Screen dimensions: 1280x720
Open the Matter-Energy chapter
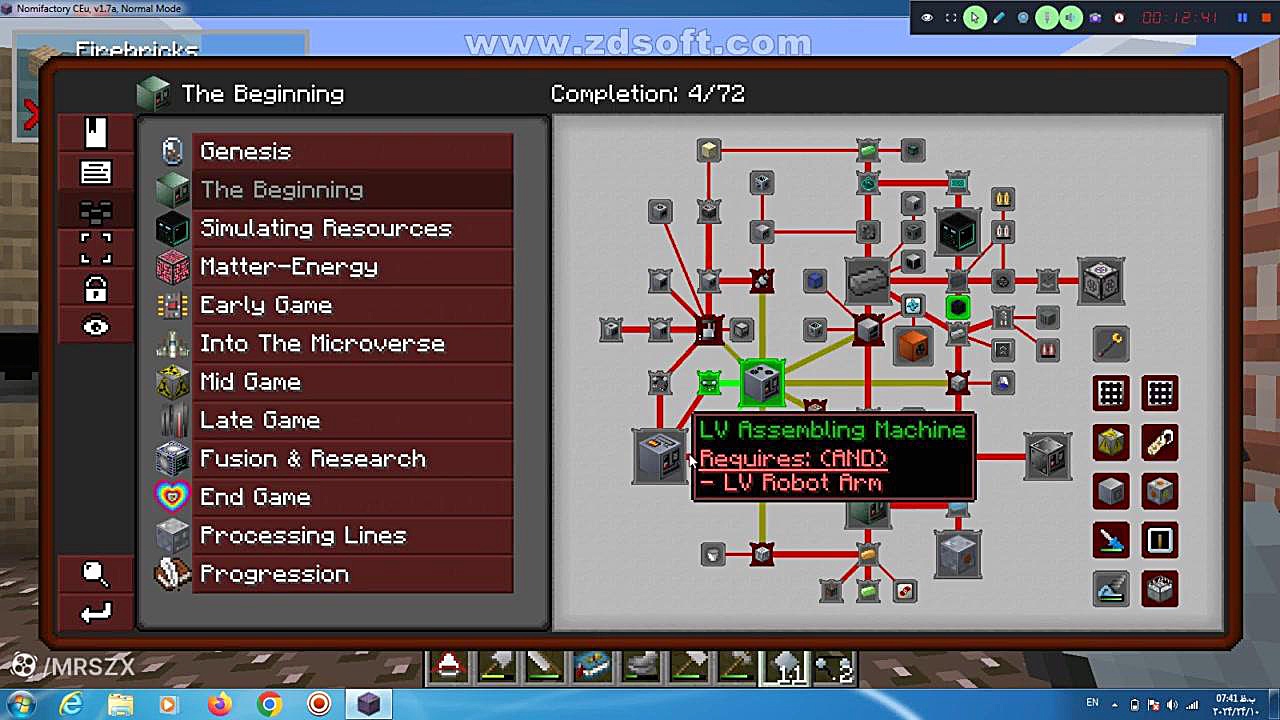pyautogui.click(x=352, y=267)
